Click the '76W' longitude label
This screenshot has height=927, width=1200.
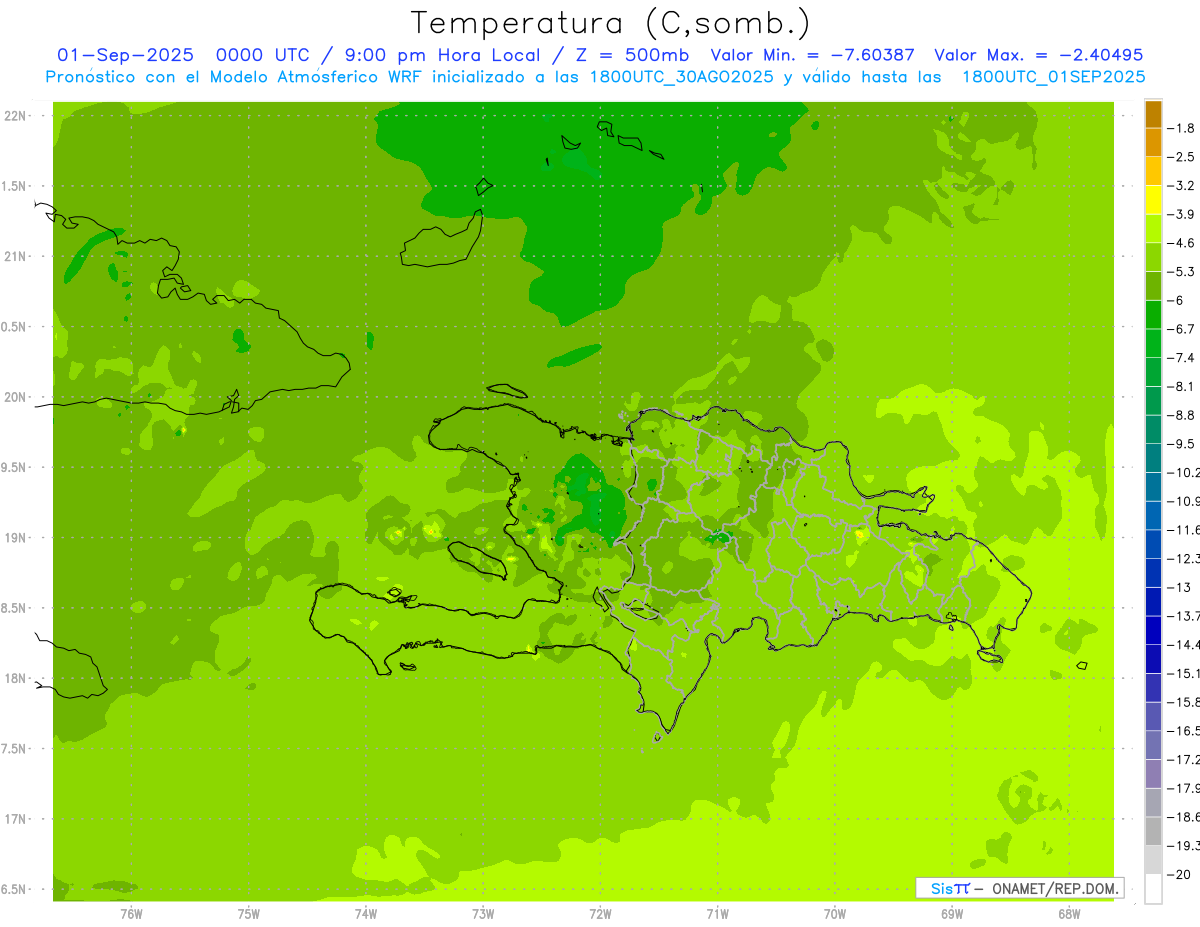point(131,914)
